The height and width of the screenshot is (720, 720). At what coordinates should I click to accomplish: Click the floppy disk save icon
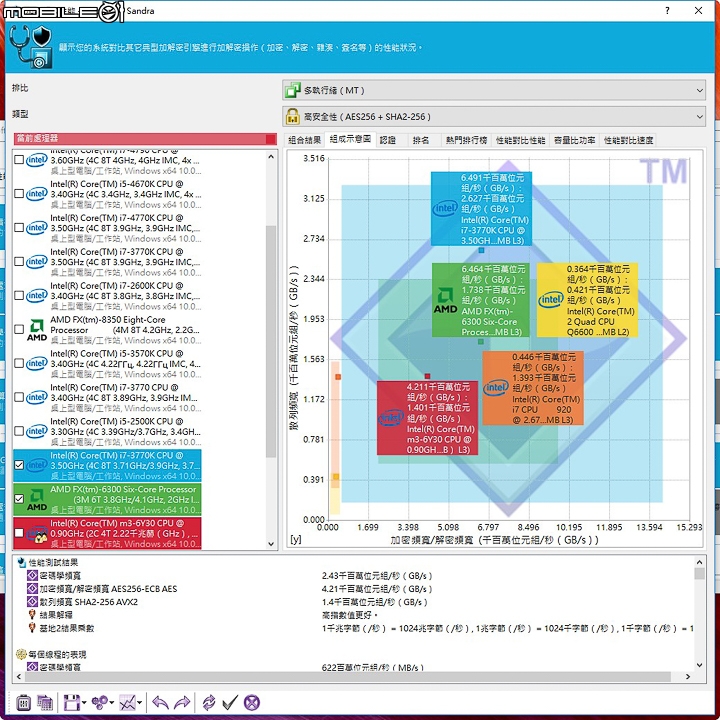pos(72,702)
